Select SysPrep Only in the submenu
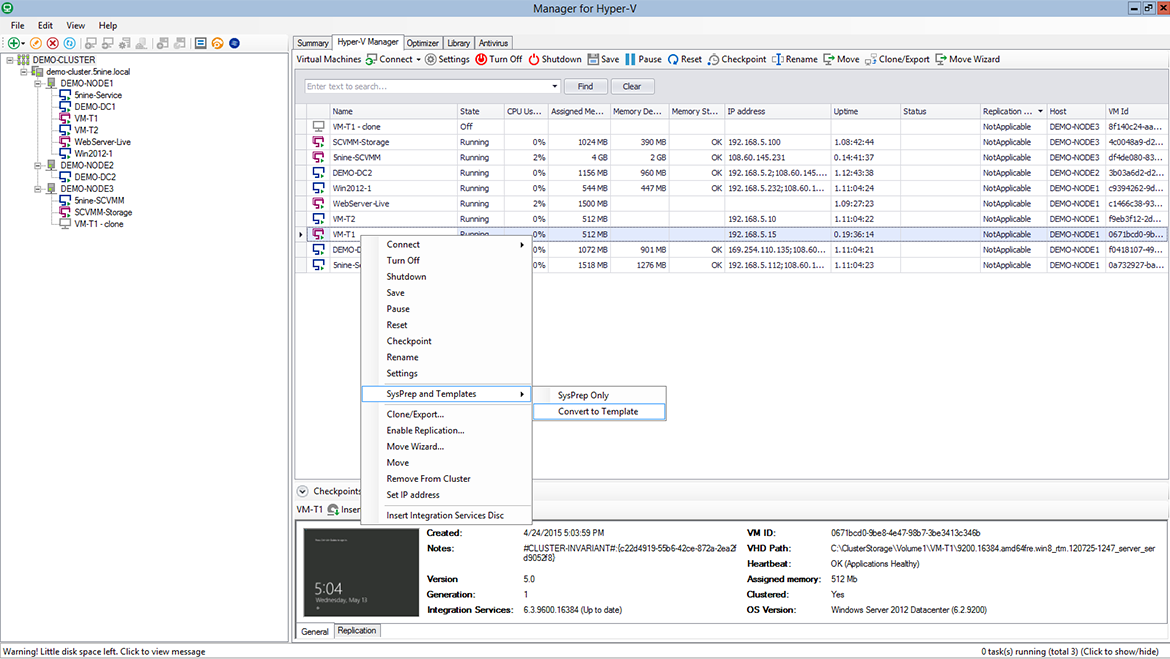Viewport: 1170px width, 659px height. [x=583, y=395]
